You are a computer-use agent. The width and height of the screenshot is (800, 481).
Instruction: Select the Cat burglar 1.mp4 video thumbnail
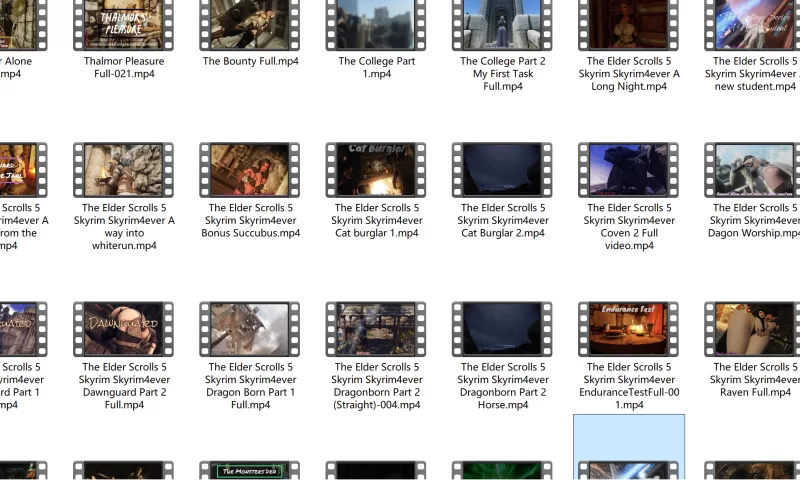tap(376, 170)
